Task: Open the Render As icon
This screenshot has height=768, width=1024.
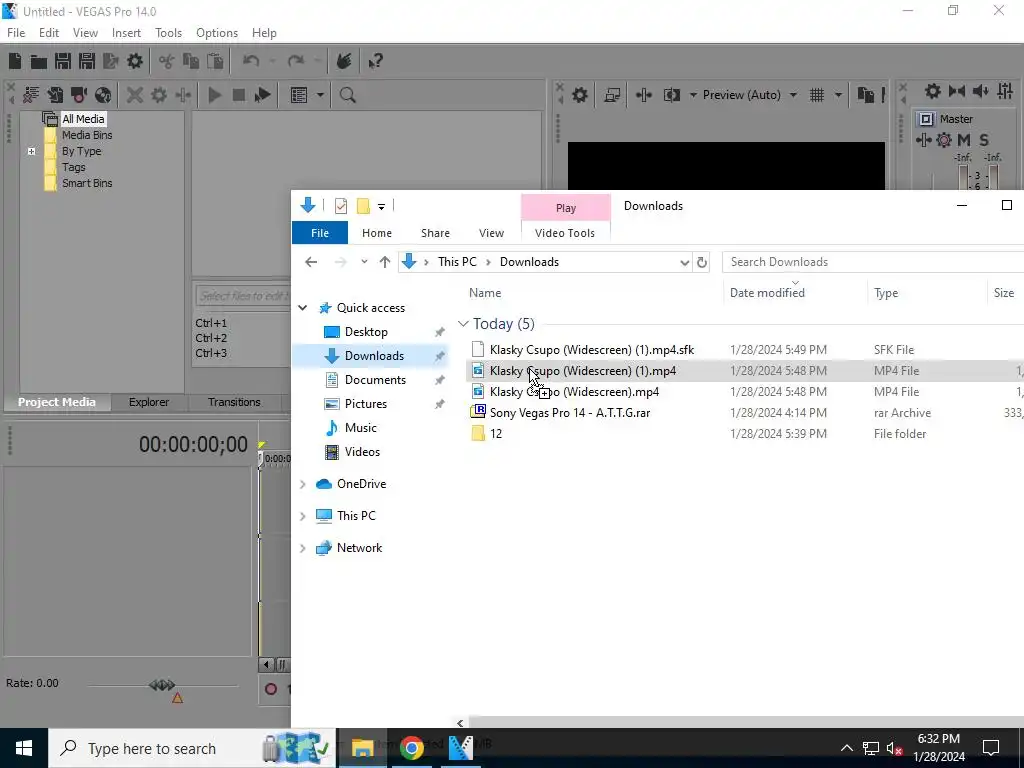Action: (x=111, y=61)
